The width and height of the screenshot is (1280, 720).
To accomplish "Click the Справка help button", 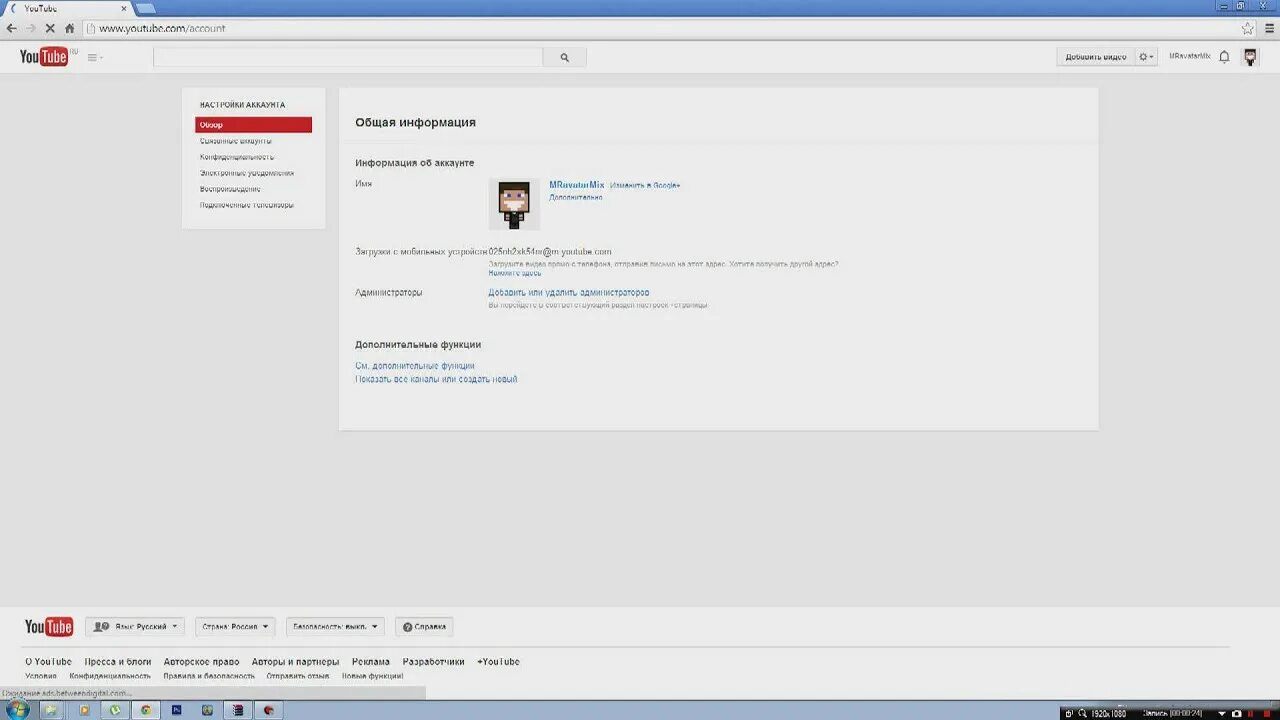I will 424,627.
